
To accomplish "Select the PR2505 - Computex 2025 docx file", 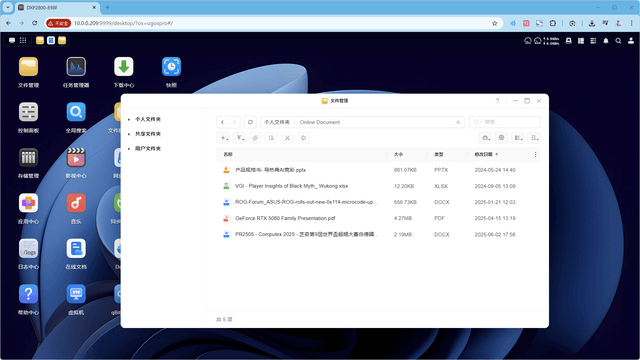I will tap(378, 235).
